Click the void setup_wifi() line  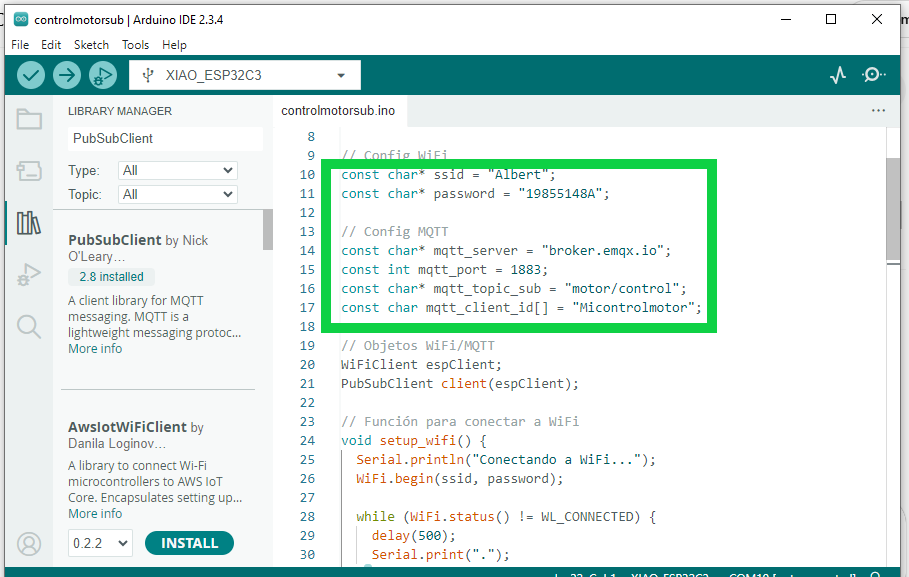point(414,441)
